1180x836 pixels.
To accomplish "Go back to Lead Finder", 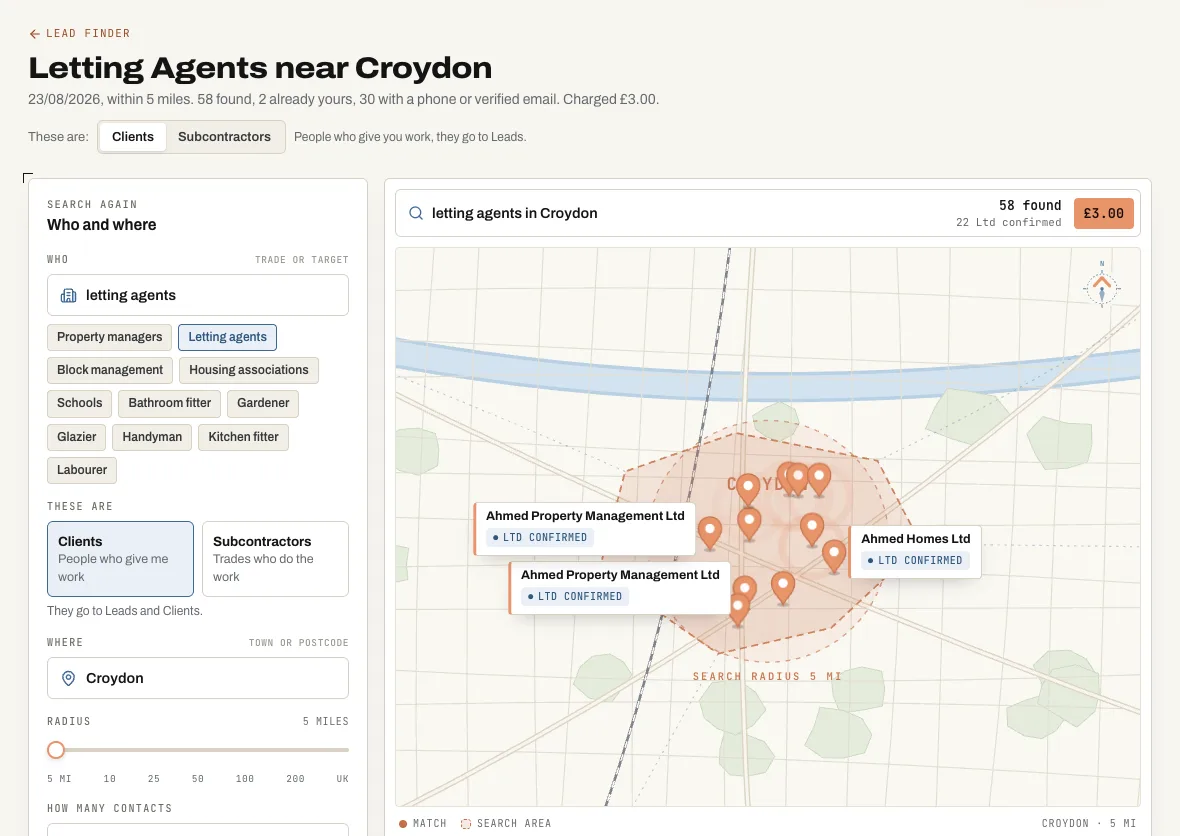I will tap(79, 33).
